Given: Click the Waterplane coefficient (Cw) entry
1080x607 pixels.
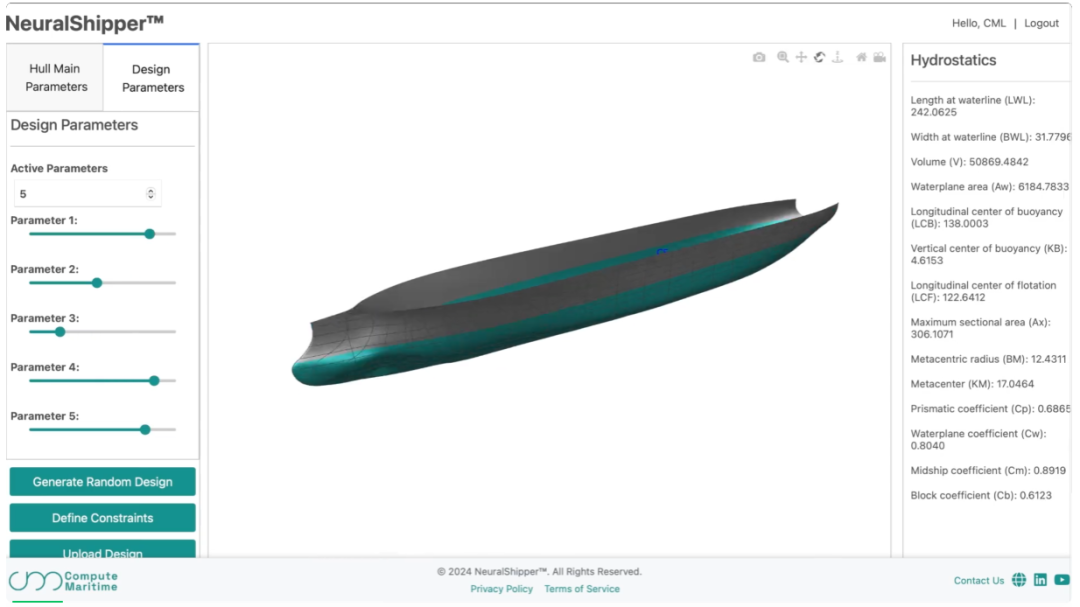Looking at the screenshot, I should [978, 440].
